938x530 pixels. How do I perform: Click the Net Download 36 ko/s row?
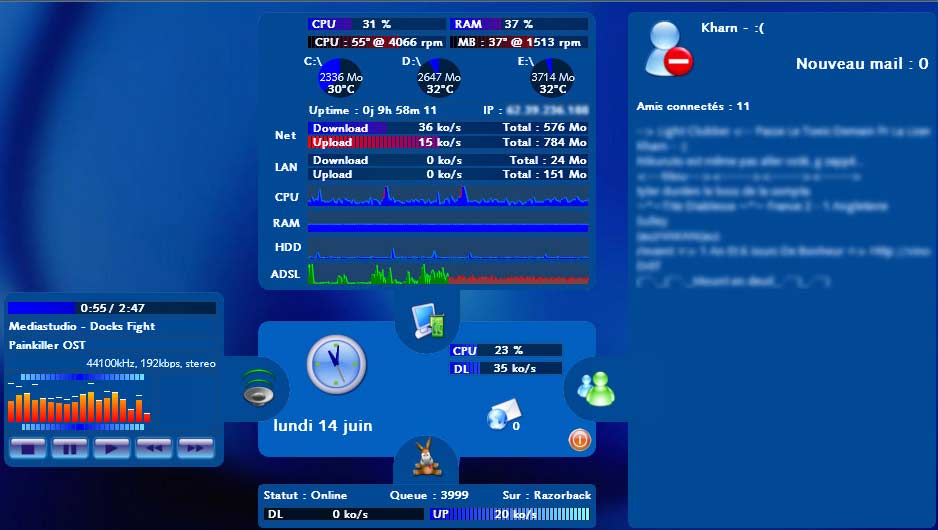448,127
